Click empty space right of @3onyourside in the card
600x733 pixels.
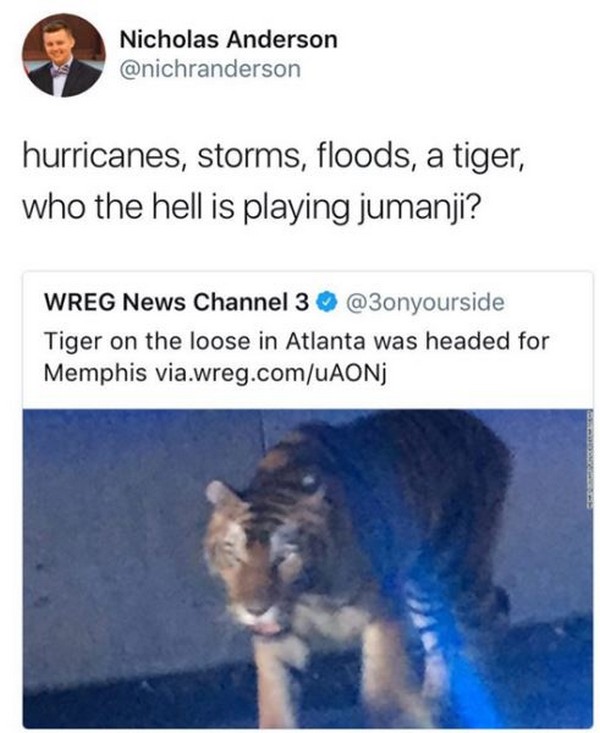click(x=549, y=302)
